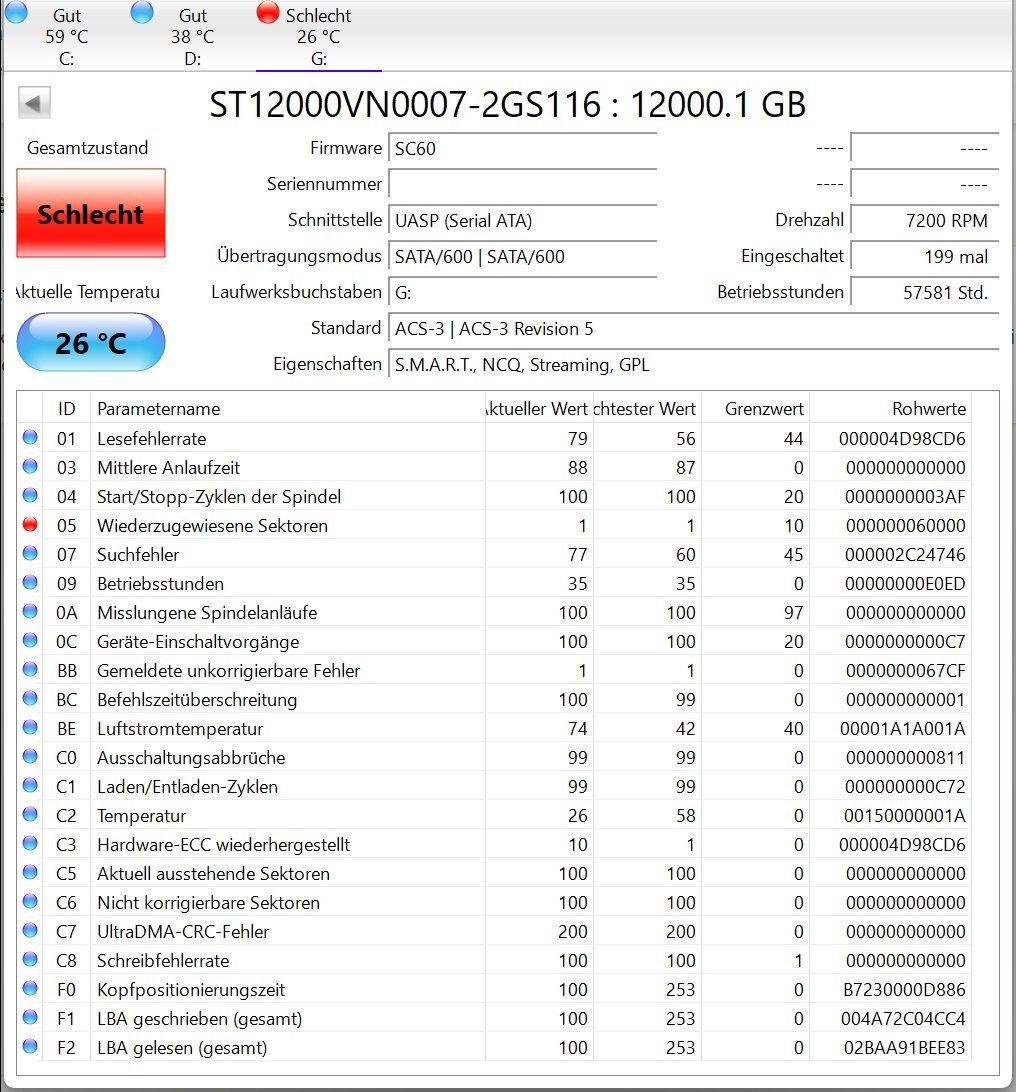Select drive D: at 38 °C
Screen dimensions: 1016x1092
192,35
